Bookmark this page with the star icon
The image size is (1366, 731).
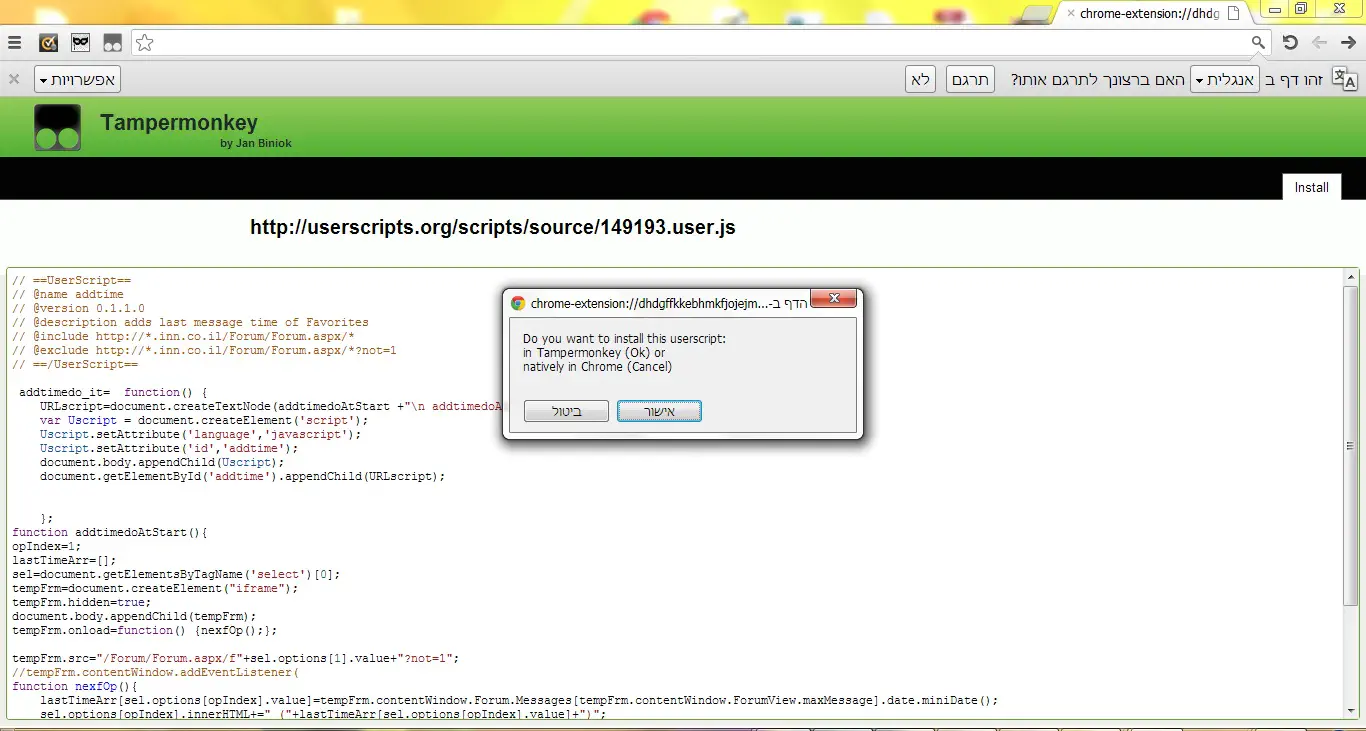click(x=145, y=43)
